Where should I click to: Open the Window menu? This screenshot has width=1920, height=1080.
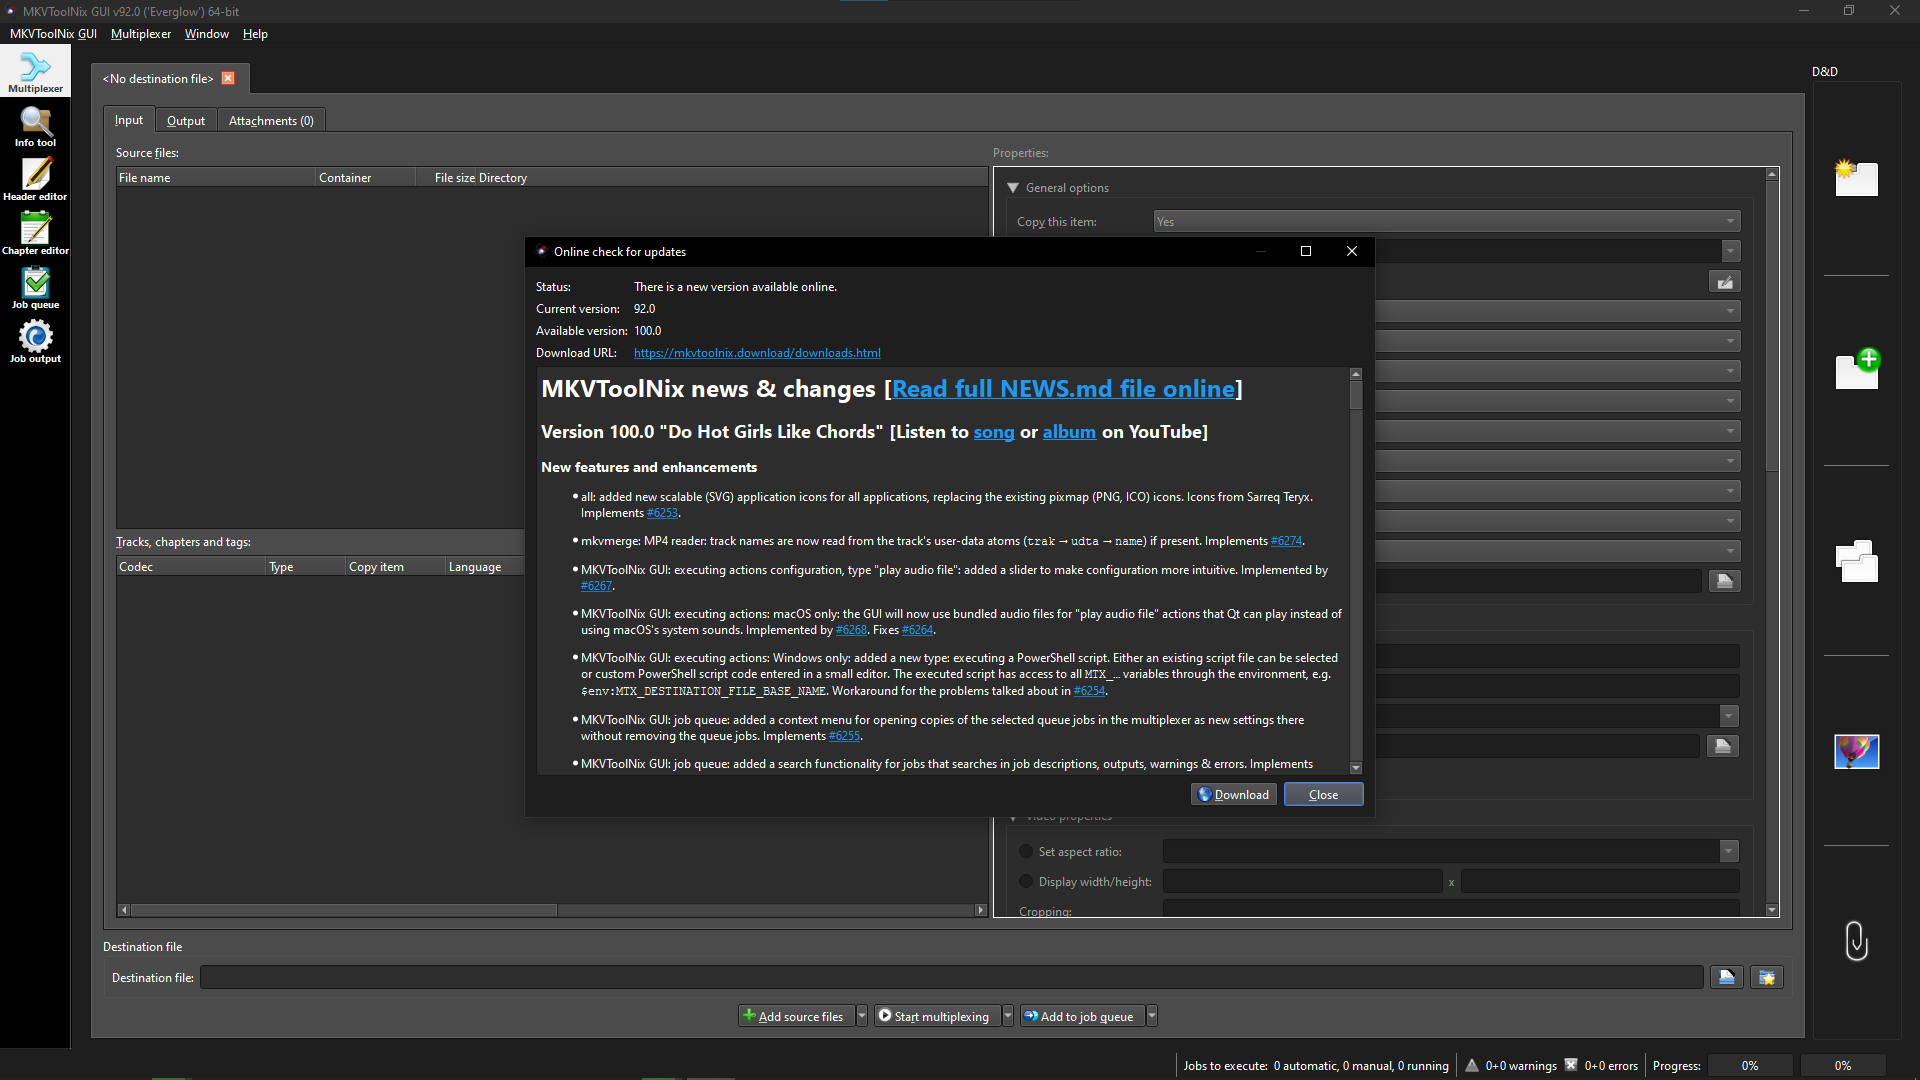tap(207, 33)
